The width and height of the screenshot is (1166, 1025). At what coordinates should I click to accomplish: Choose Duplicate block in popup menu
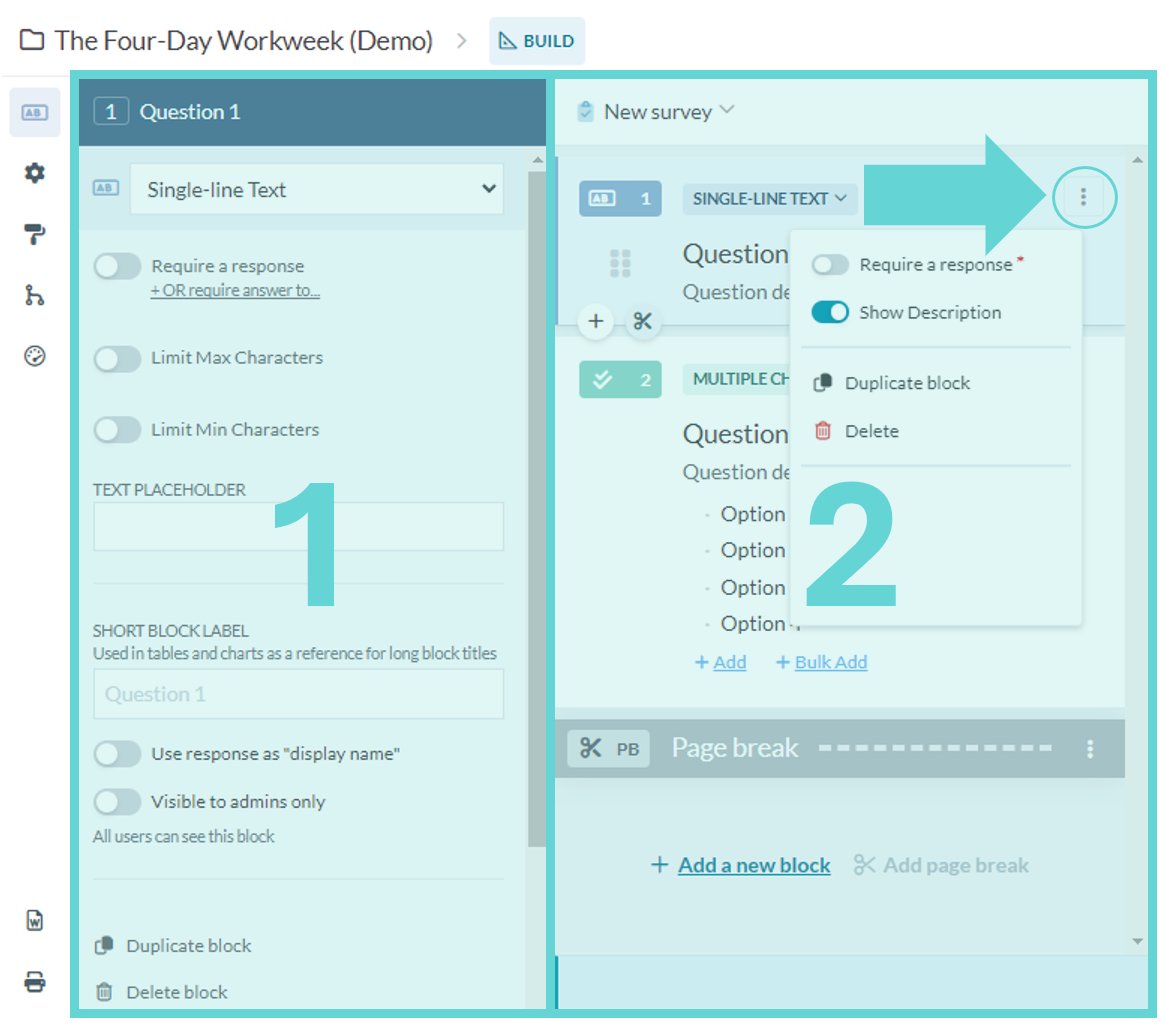pyautogui.click(x=892, y=383)
